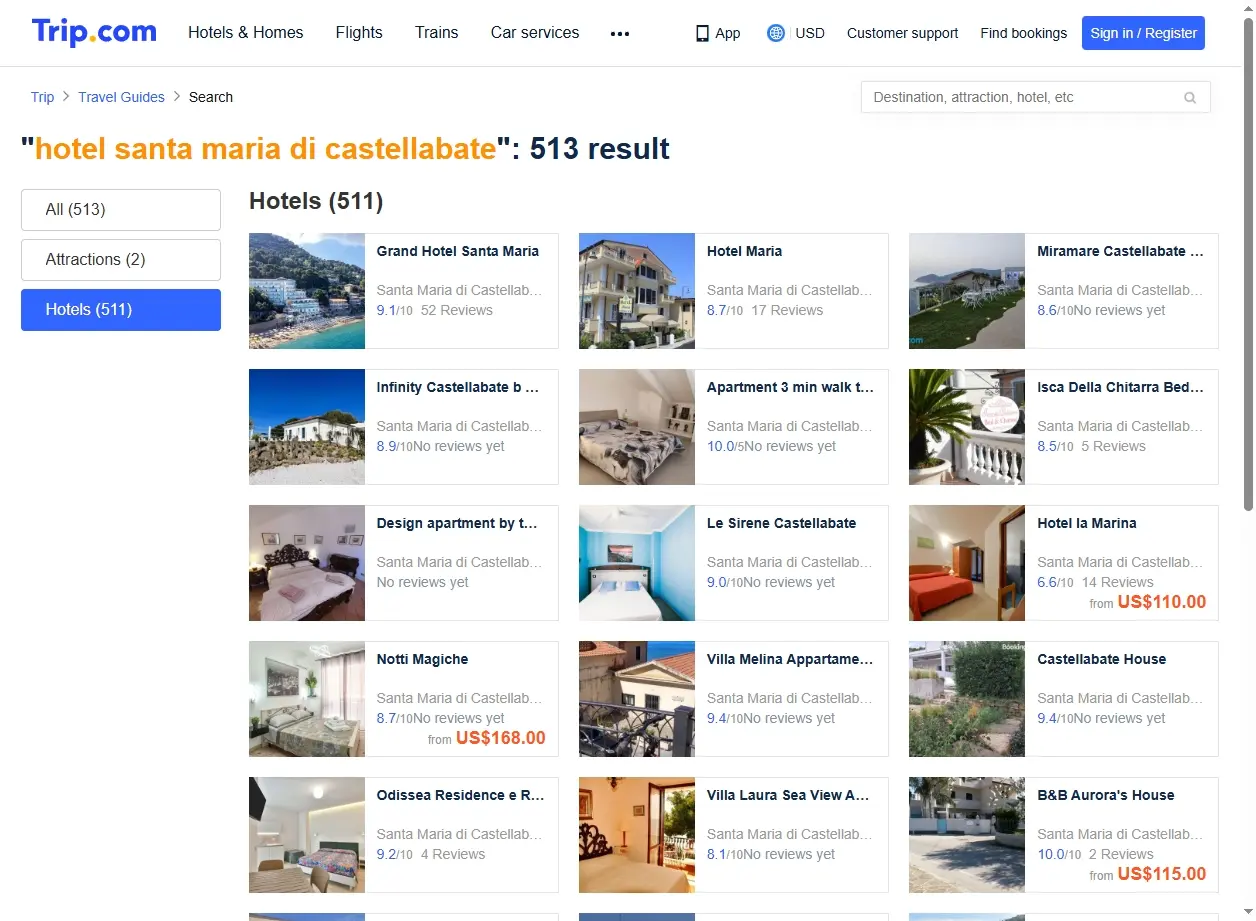Click the US$110.00 price

pyautogui.click(x=1162, y=602)
